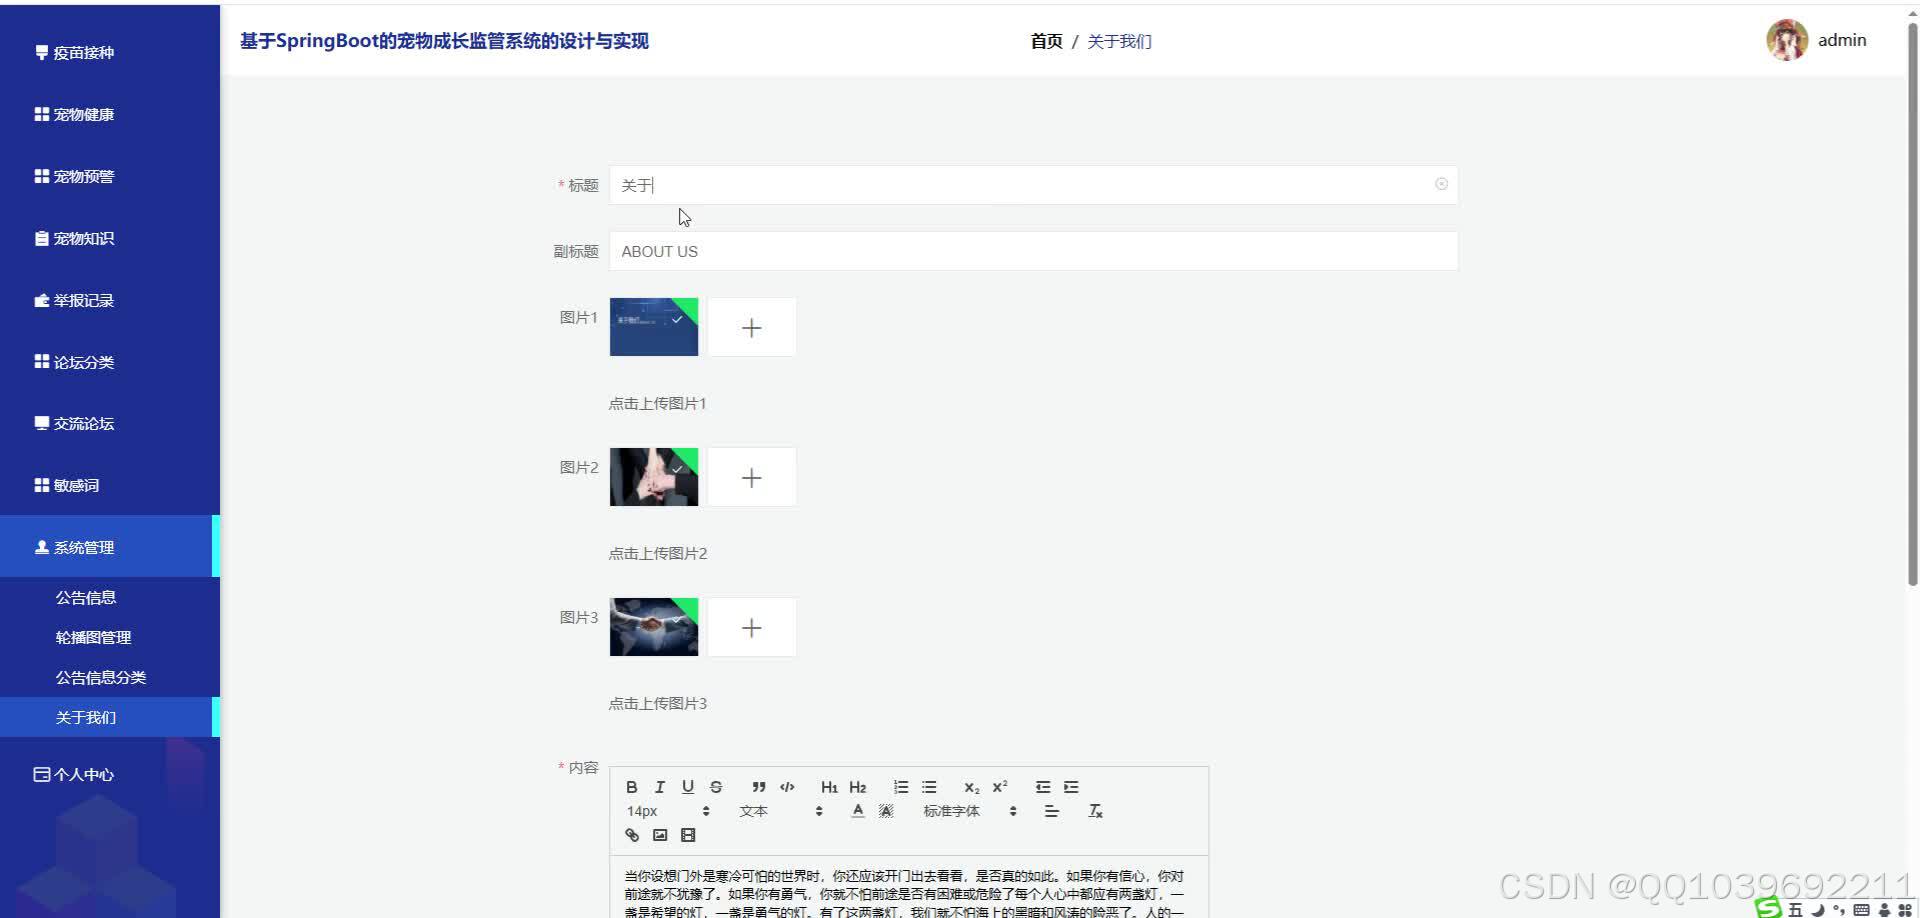1920x918 pixels.
Task: Toggle the ordered list formatting
Action: 901,787
